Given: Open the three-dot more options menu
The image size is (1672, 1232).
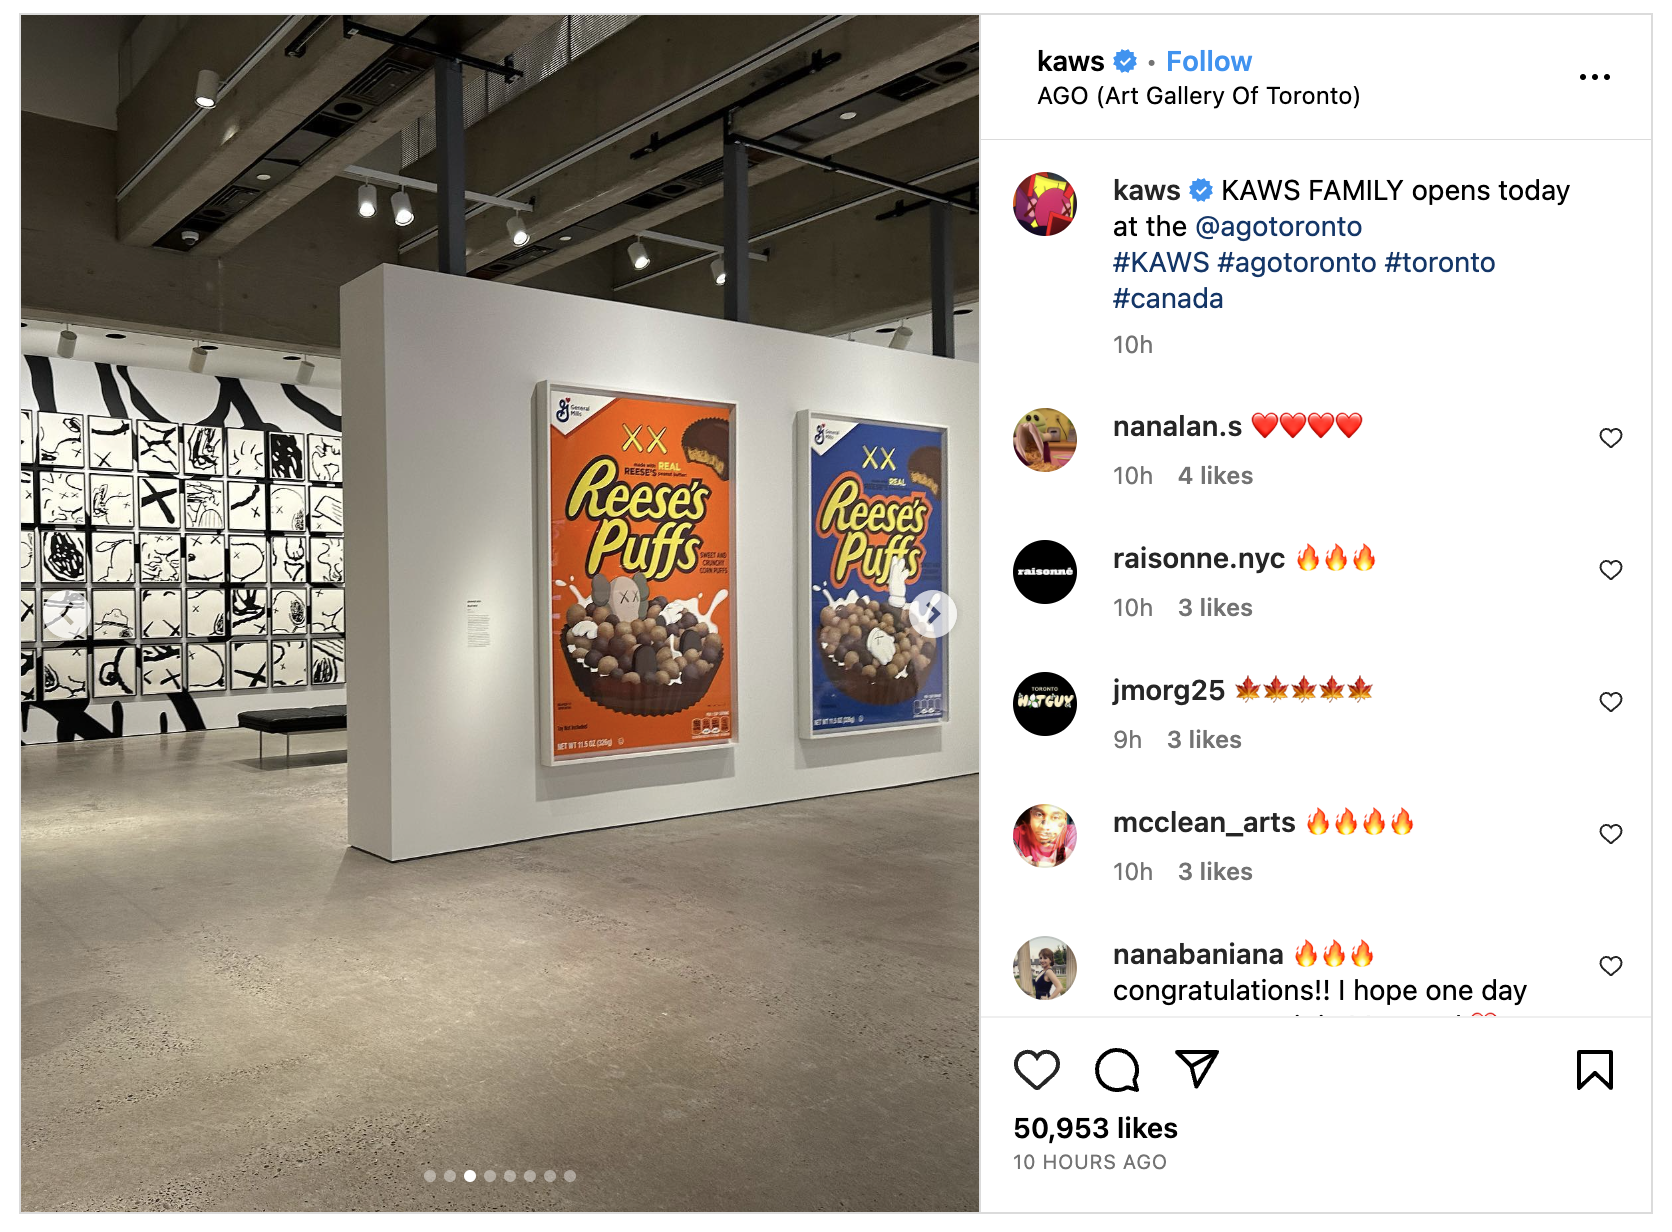Looking at the screenshot, I should (1595, 77).
